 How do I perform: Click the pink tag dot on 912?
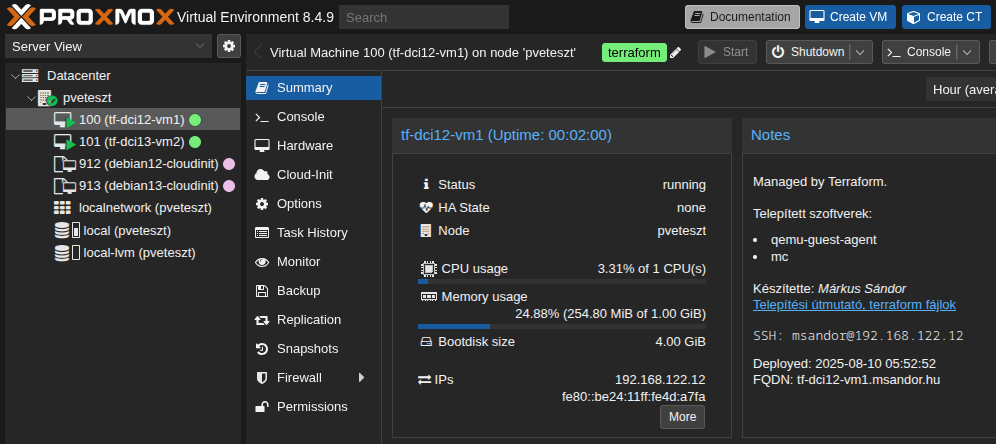point(229,165)
